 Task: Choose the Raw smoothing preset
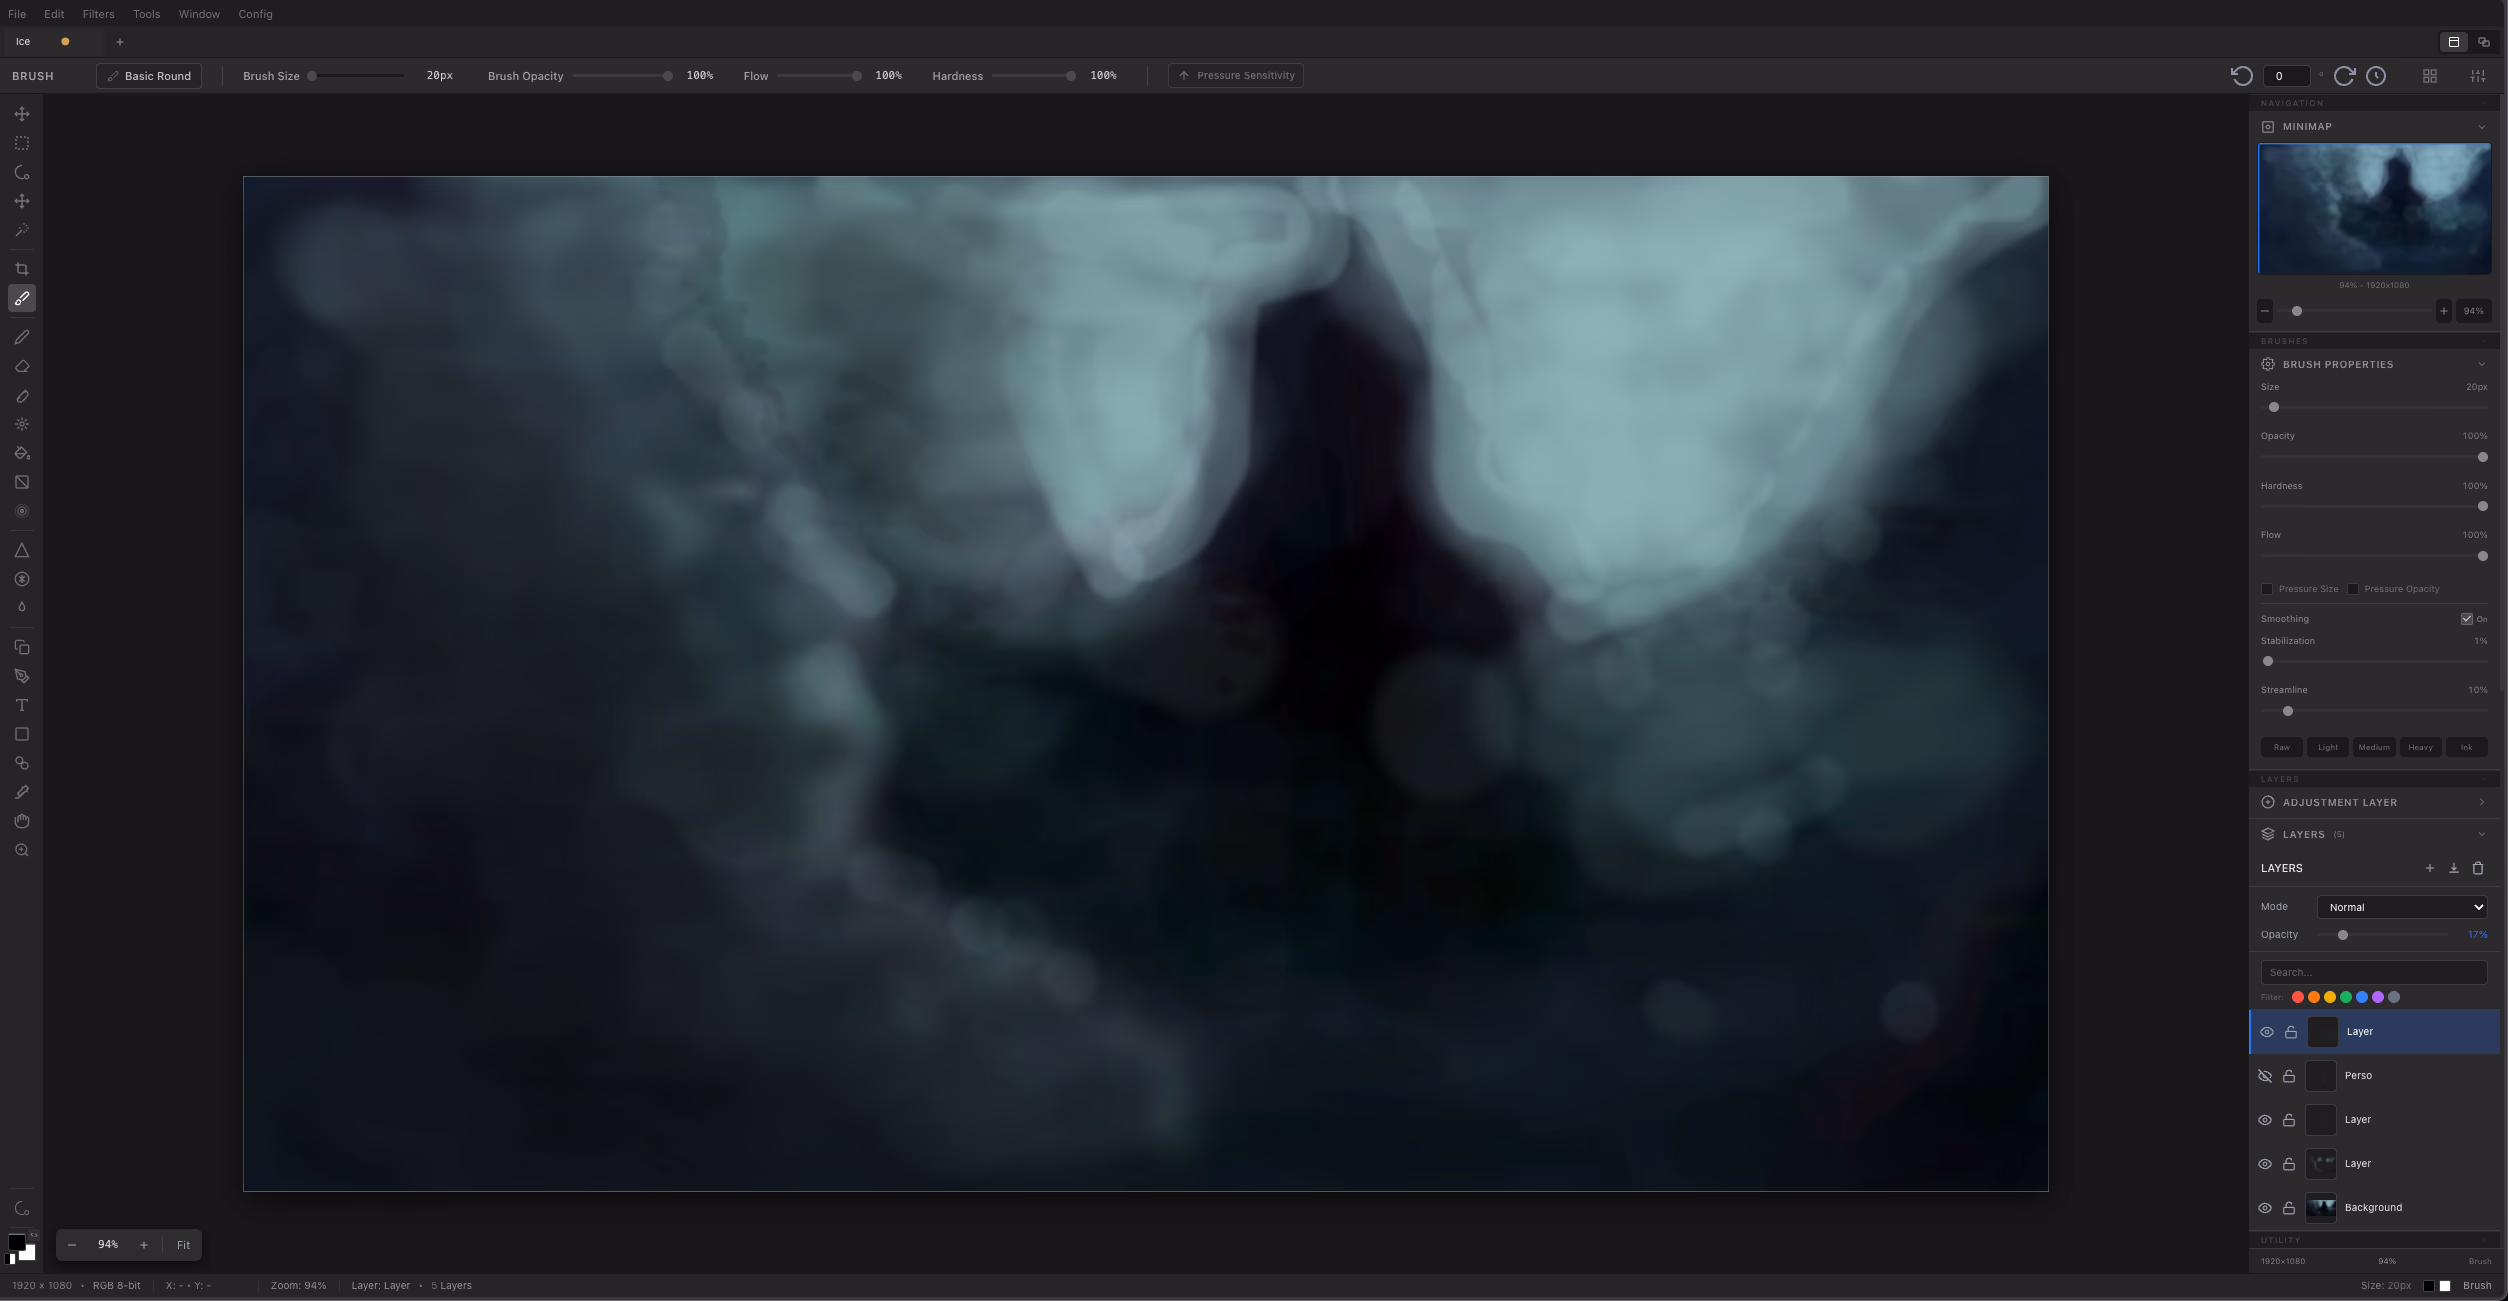[x=2281, y=747]
